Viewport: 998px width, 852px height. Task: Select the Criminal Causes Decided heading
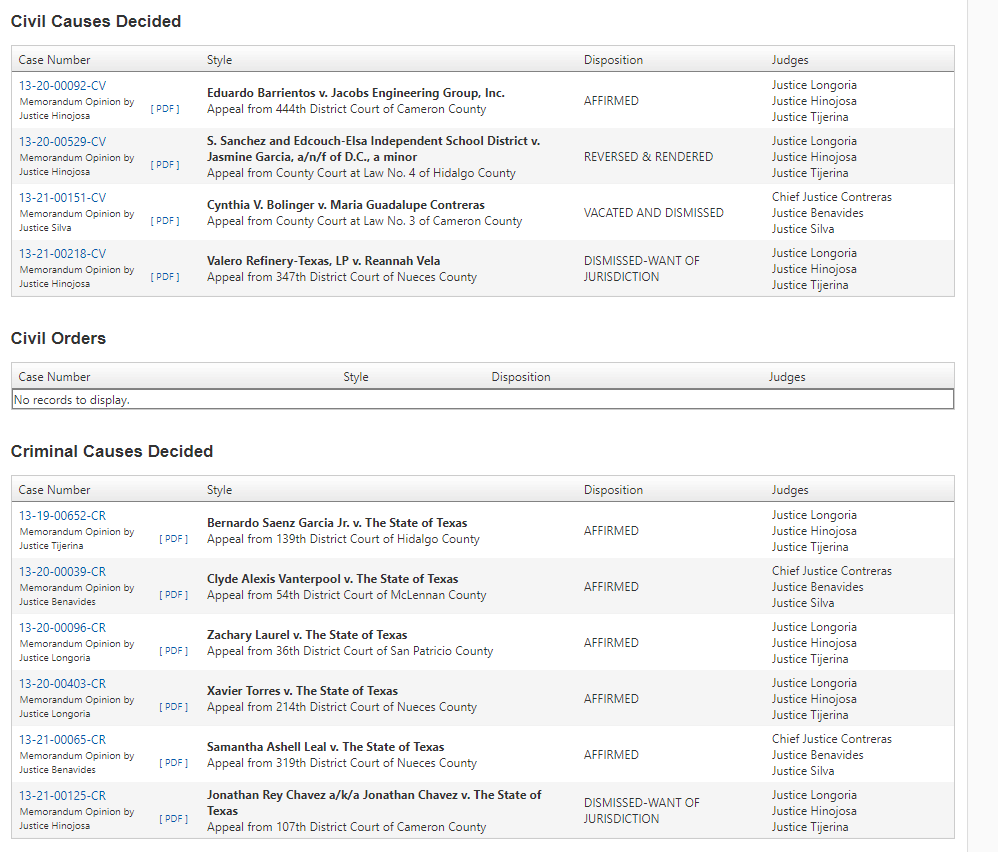(112, 451)
